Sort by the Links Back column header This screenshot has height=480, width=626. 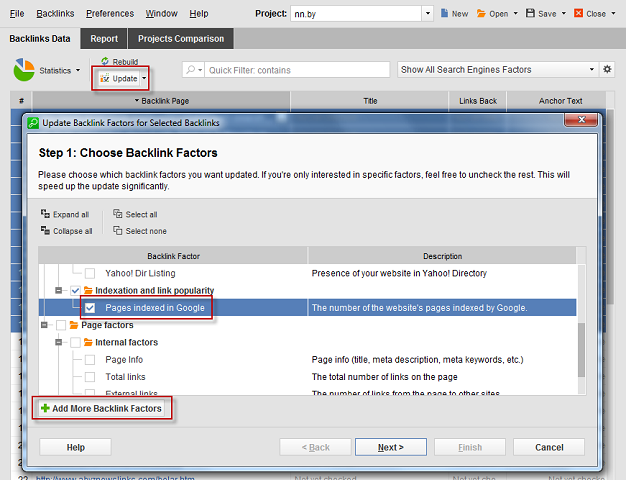pos(478,101)
